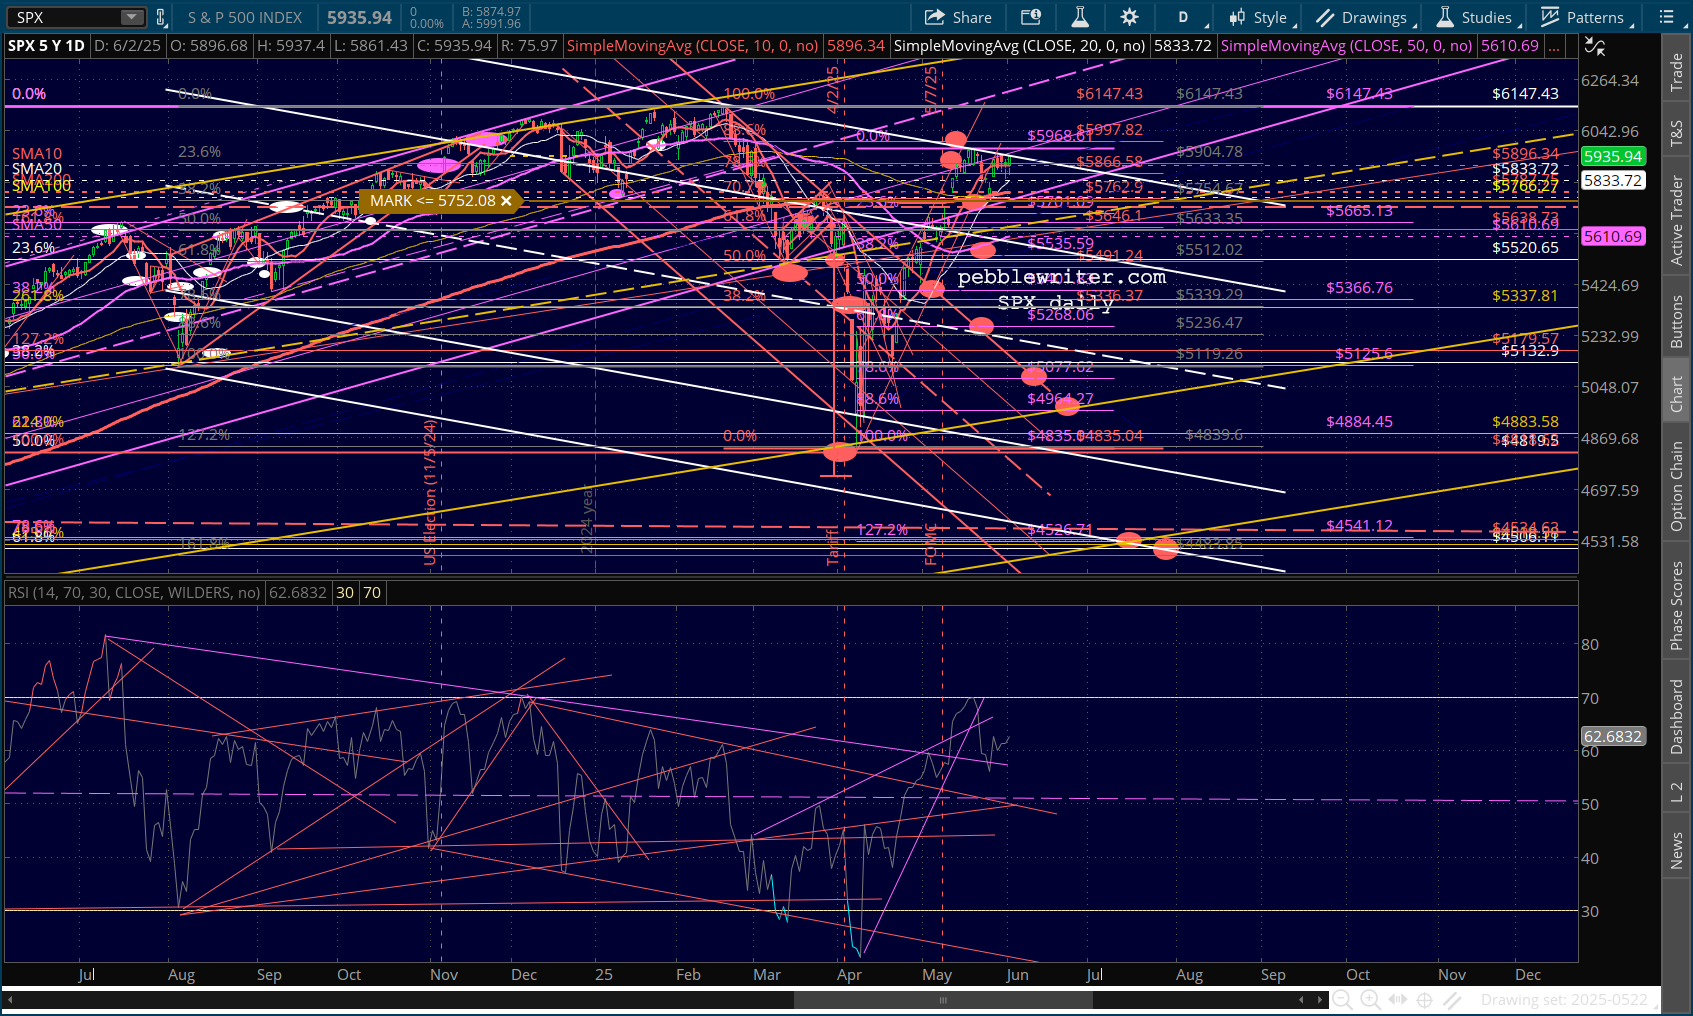Open chart settings gear icon
Image resolution: width=1693 pixels, height=1016 pixels.
pos(1129,17)
